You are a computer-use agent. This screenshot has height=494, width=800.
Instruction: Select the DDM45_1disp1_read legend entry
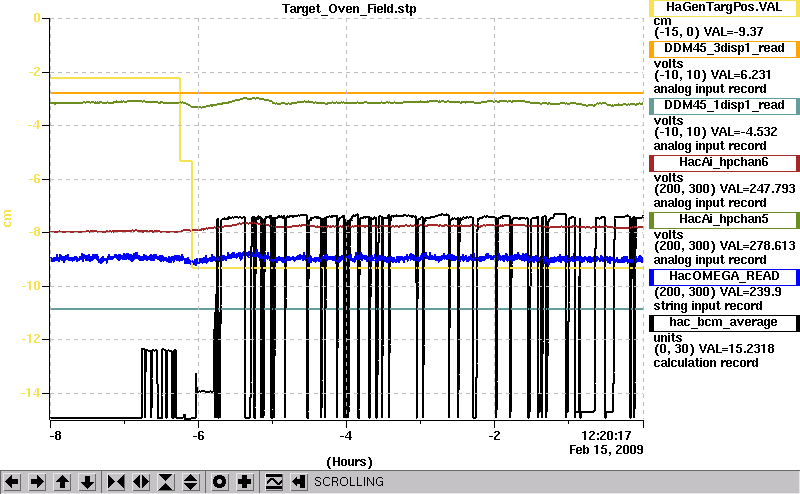(x=724, y=106)
